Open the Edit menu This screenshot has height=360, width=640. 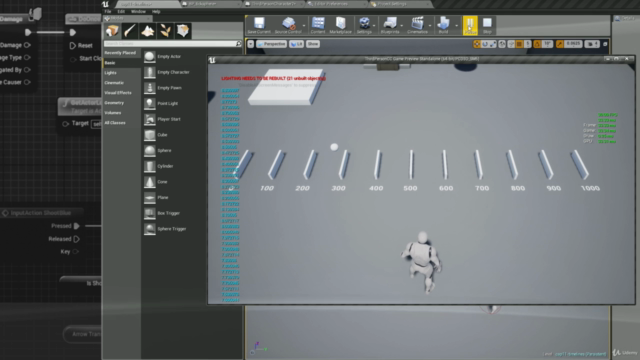[121, 11]
